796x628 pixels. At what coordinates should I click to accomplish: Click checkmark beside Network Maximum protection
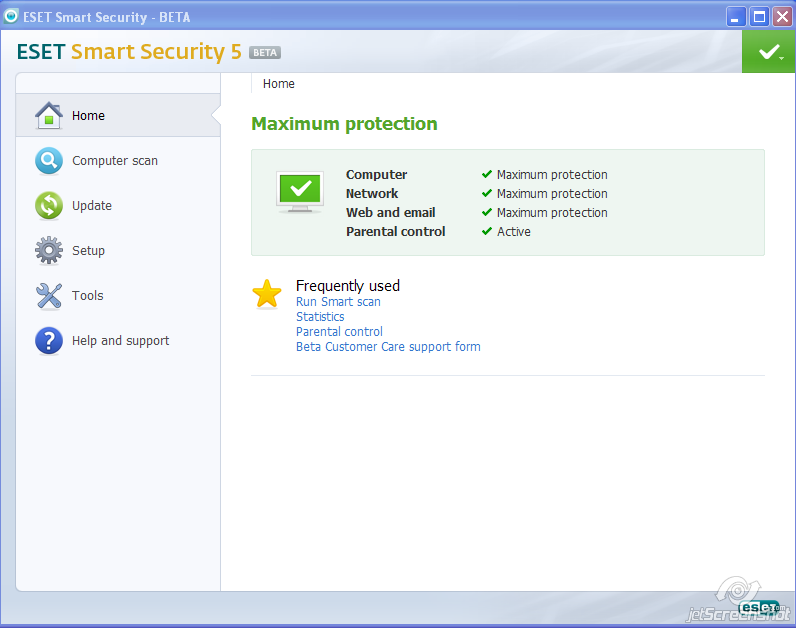point(486,193)
